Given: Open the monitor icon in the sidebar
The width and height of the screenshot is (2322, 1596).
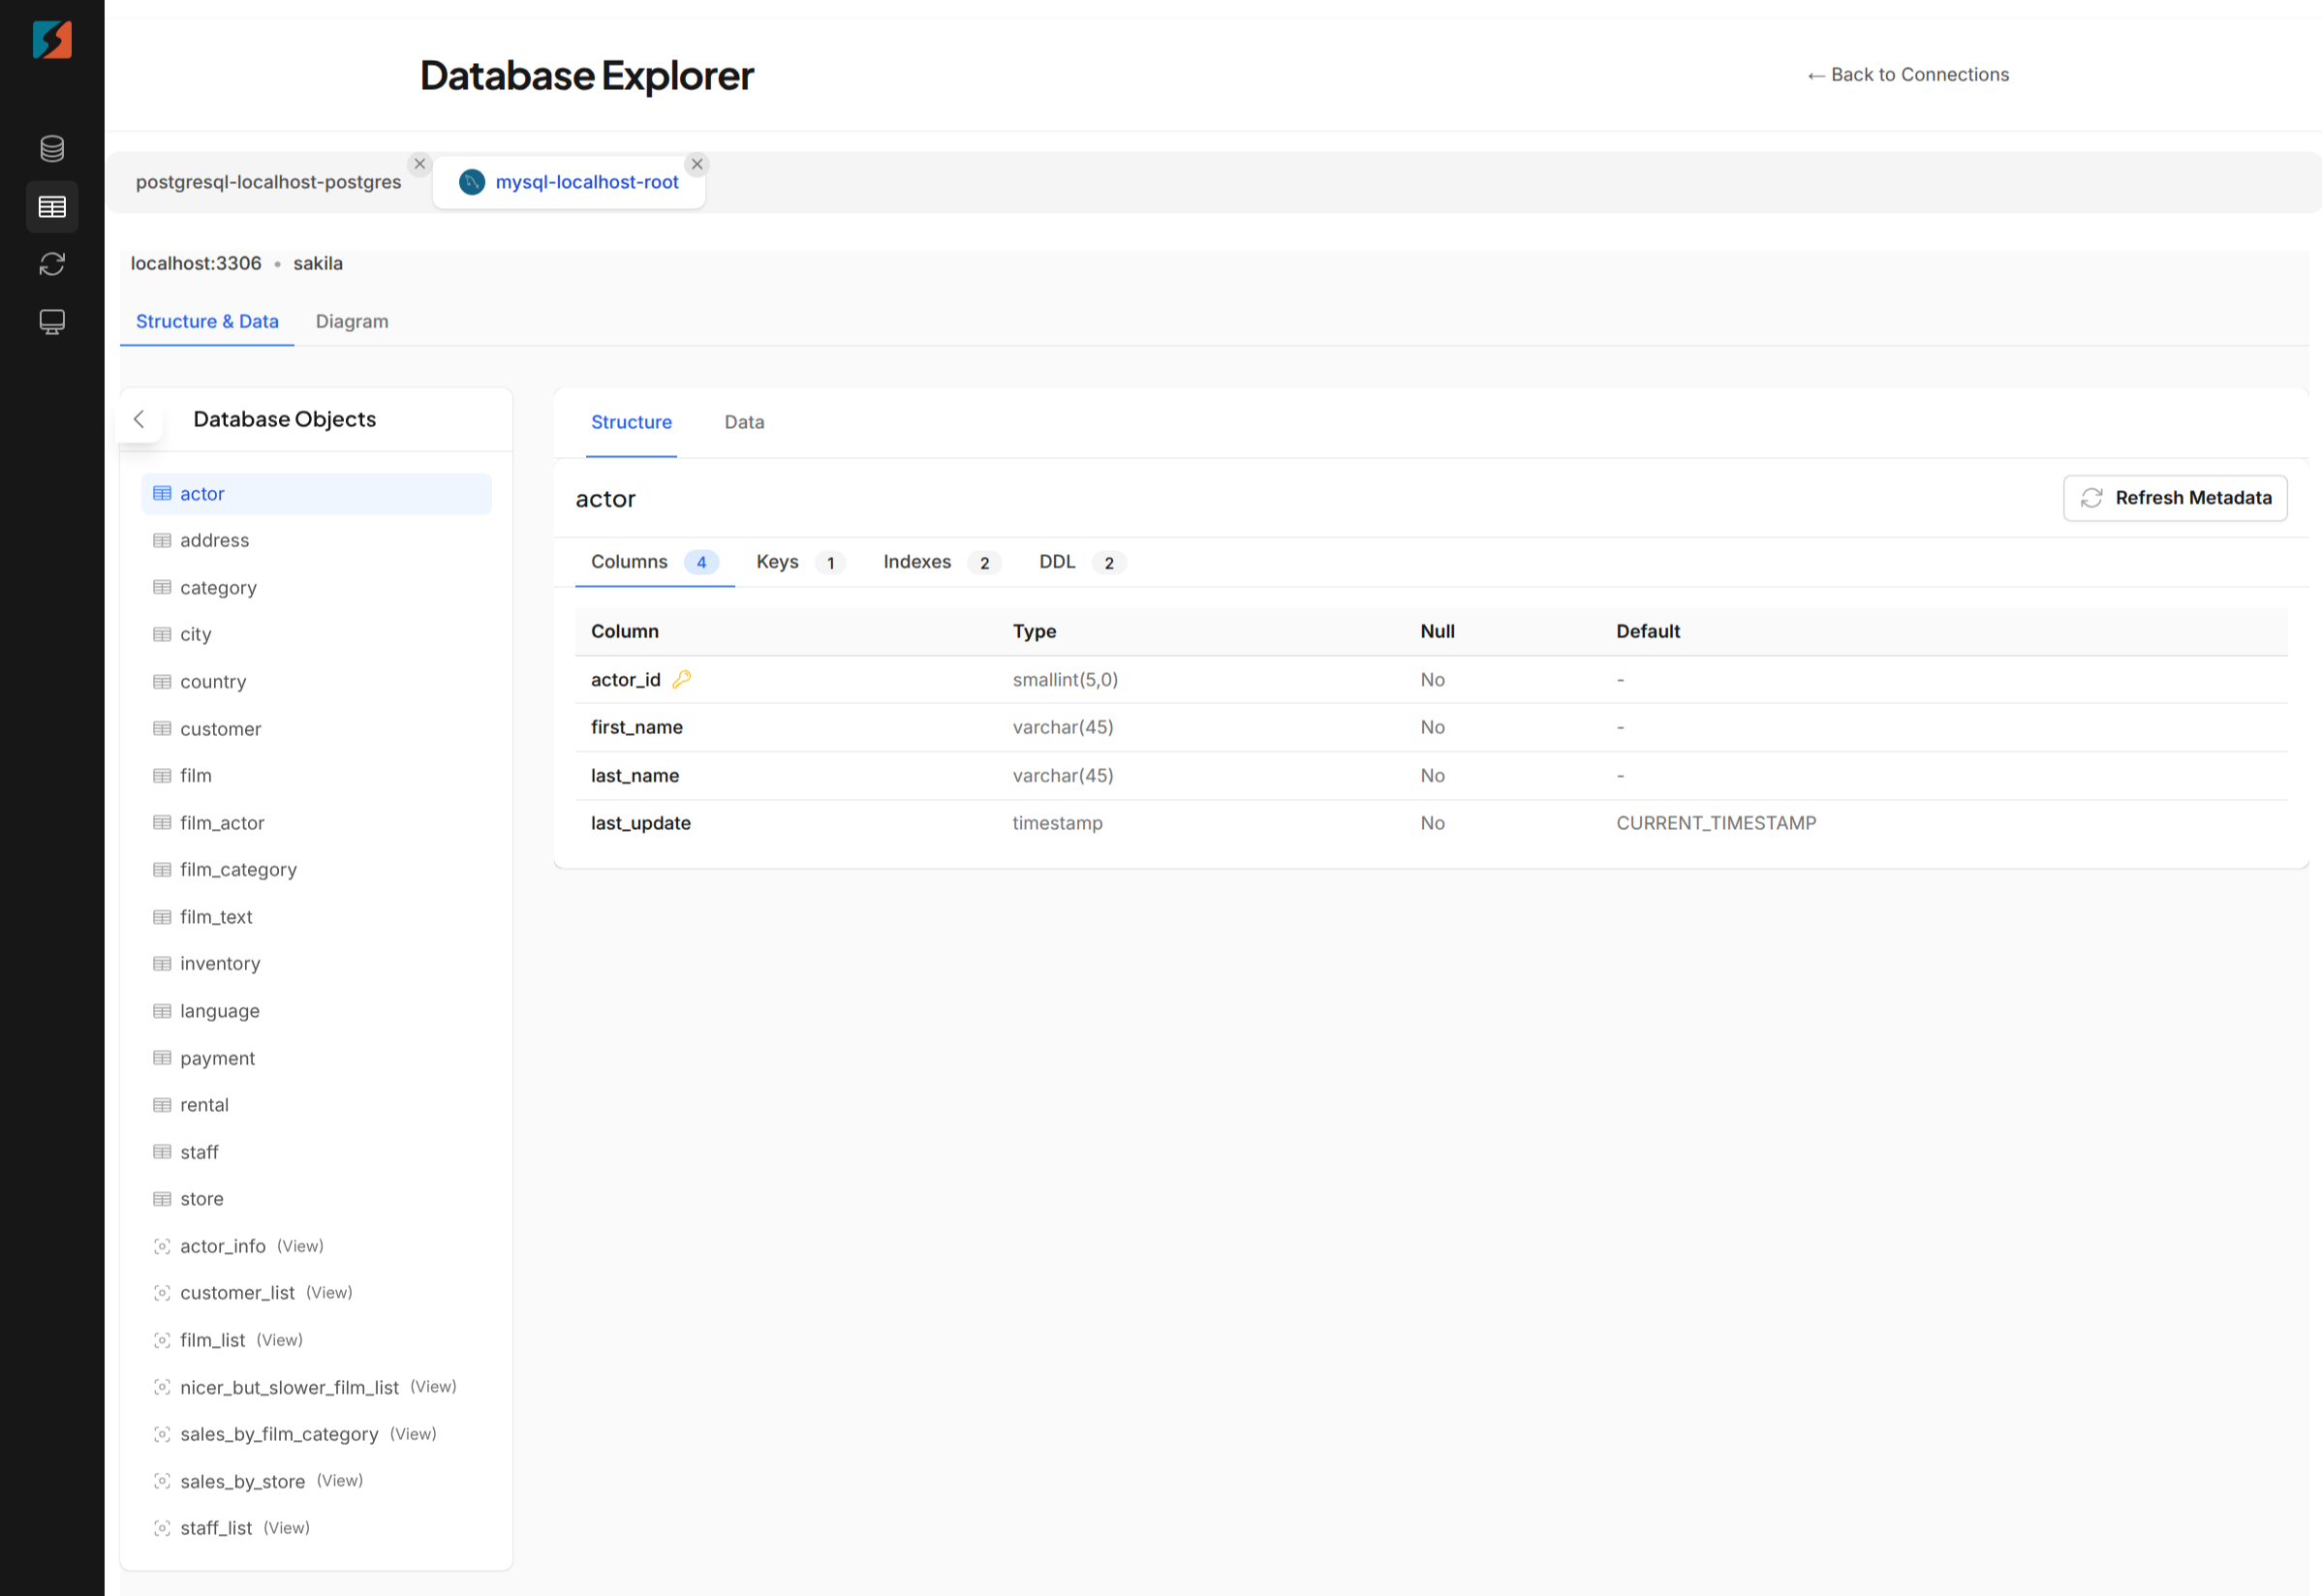Looking at the screenshot, I should coord(52,321).
